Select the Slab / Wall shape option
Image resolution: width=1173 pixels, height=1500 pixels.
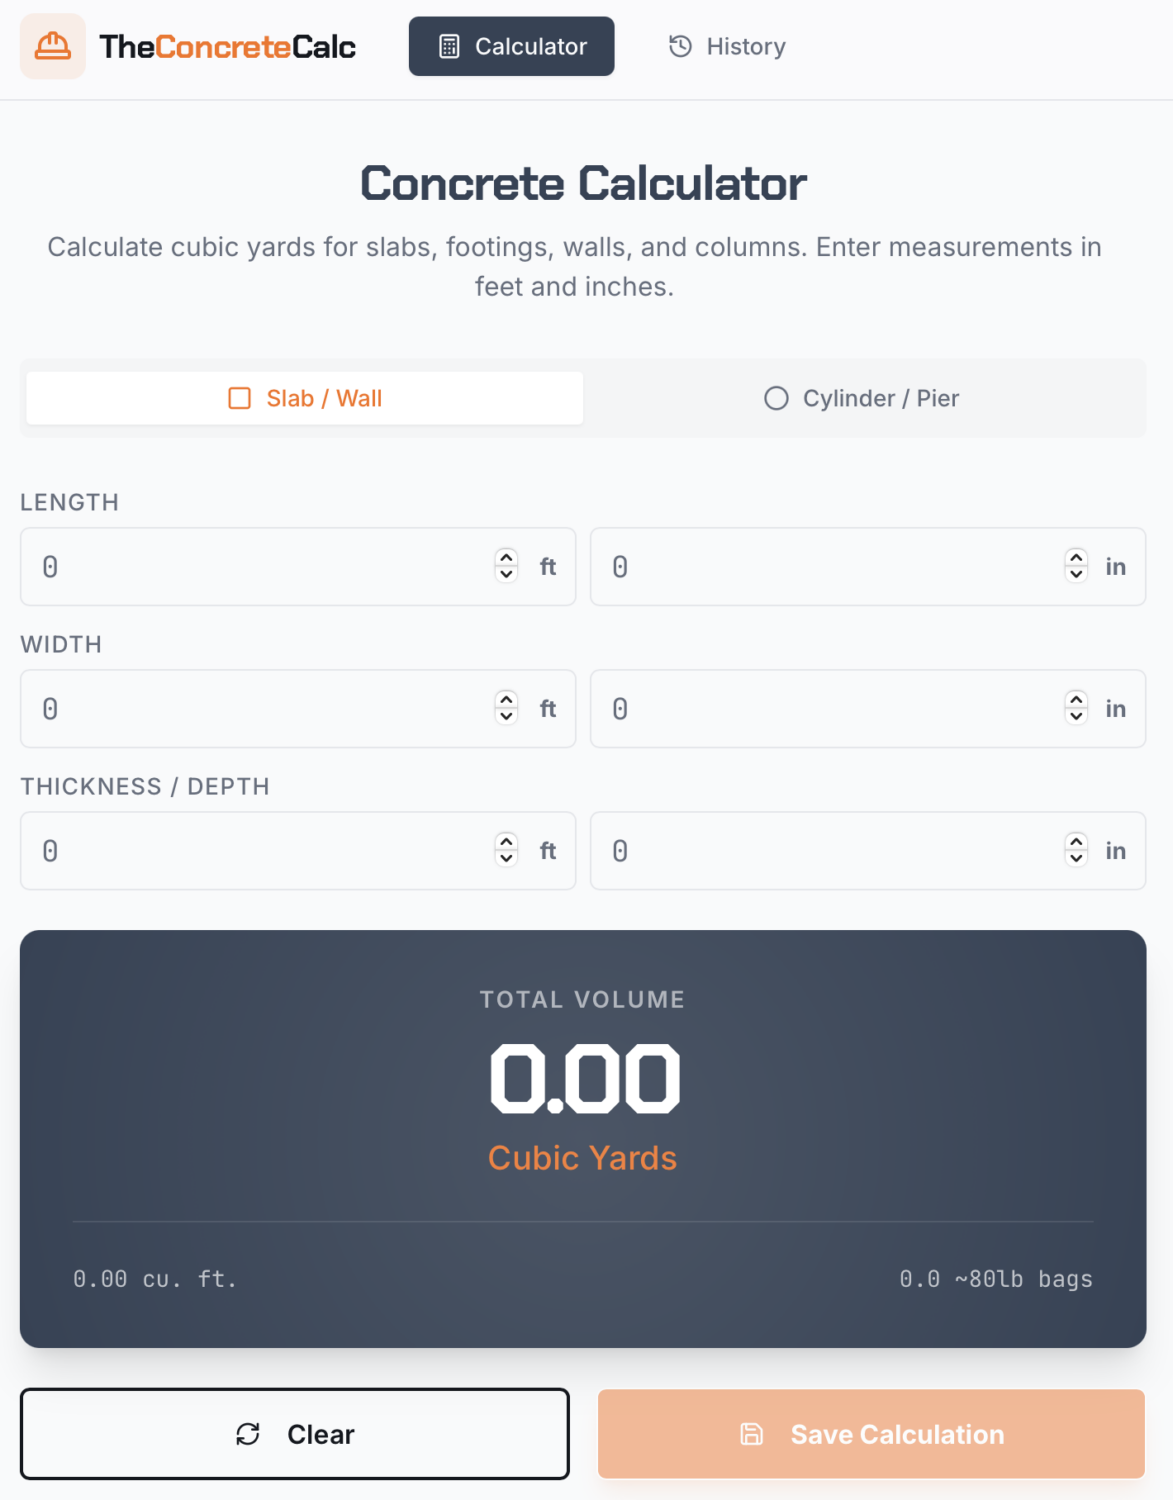tap(305, 398)
